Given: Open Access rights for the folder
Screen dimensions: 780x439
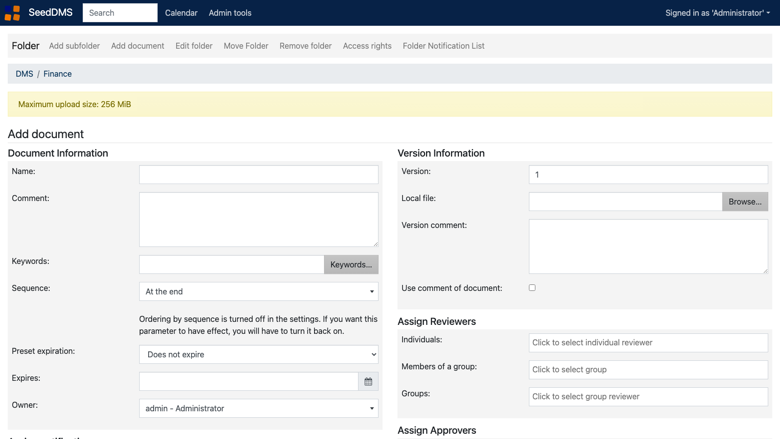Looking at the screenshot, I should [367, 46].
